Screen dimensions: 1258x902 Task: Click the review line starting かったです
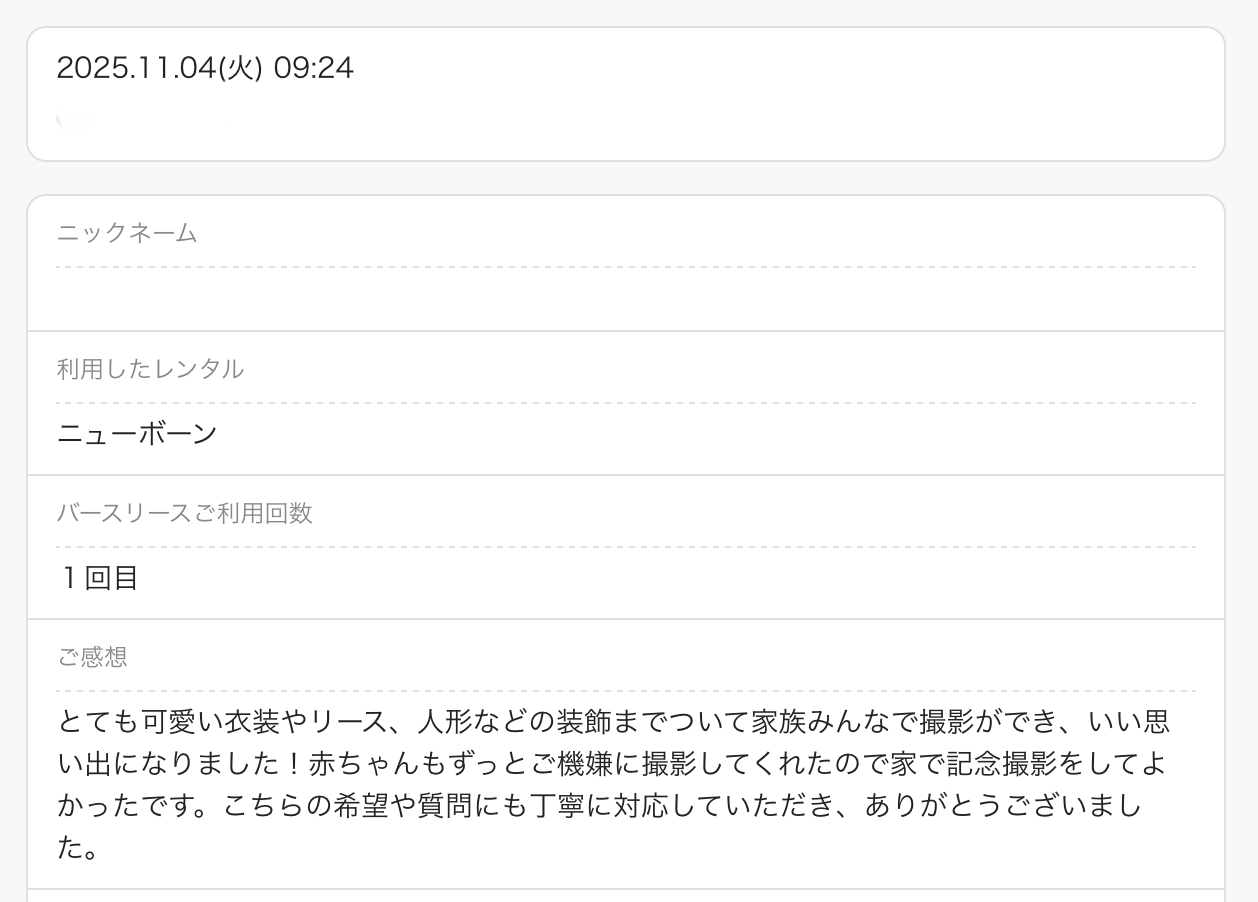click(x=598, y=807)
